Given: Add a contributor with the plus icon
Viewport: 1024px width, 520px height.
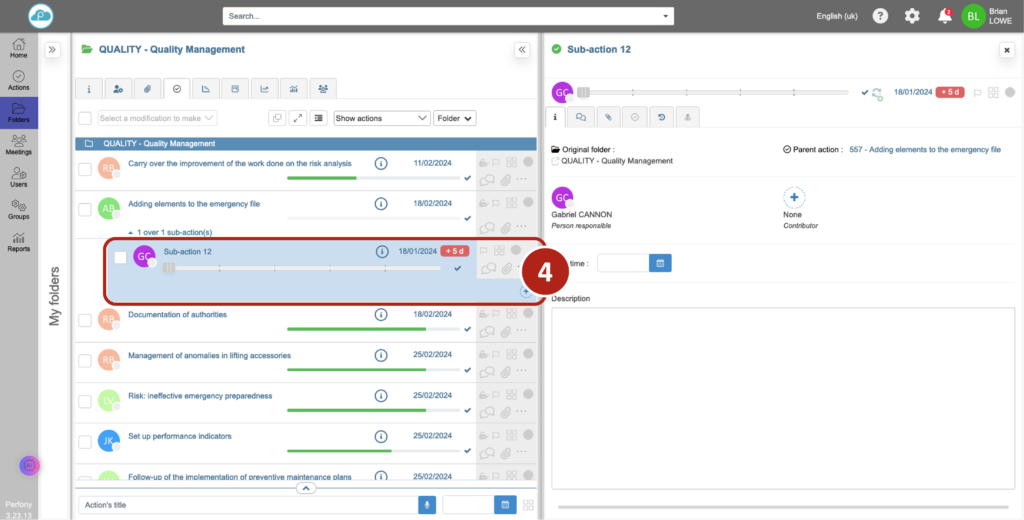Looking at the screenshot, I should [x=794, y=197].
